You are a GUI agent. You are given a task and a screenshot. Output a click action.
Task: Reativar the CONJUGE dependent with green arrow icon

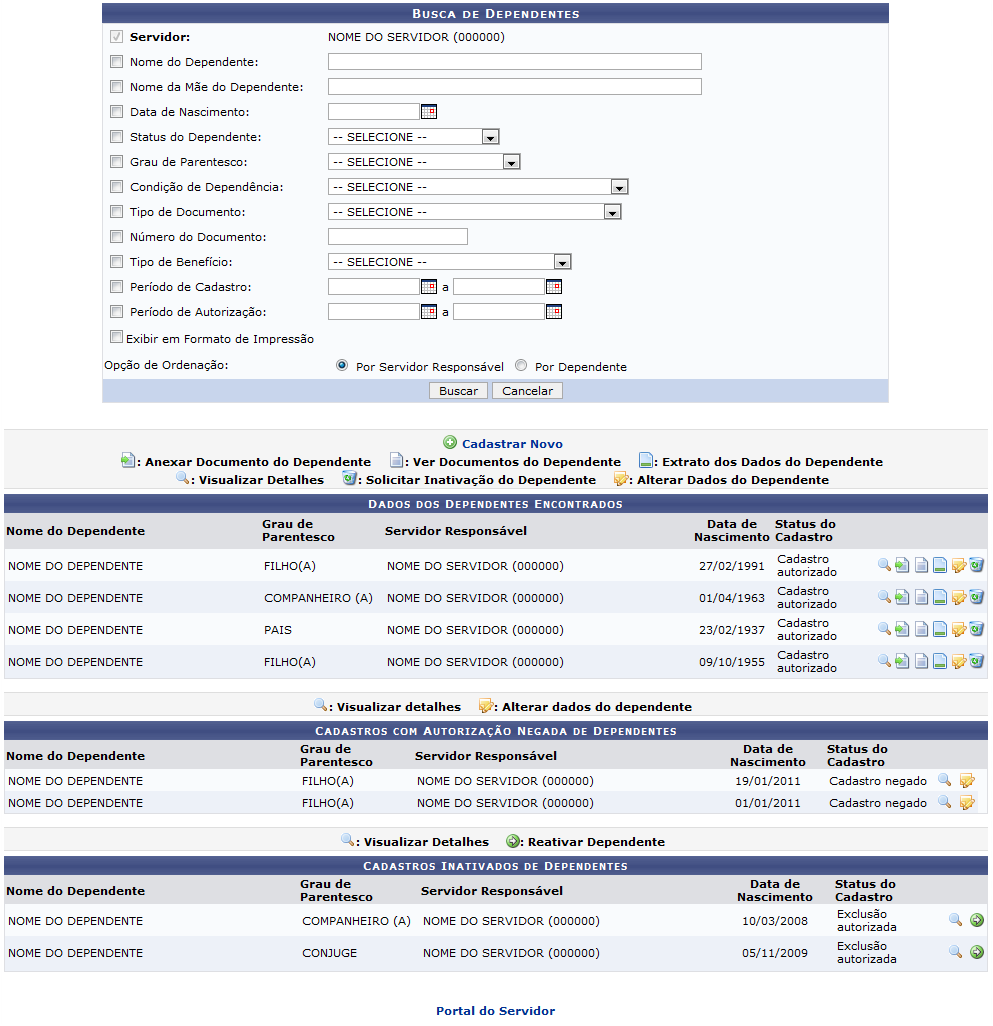tap(976, 952)
